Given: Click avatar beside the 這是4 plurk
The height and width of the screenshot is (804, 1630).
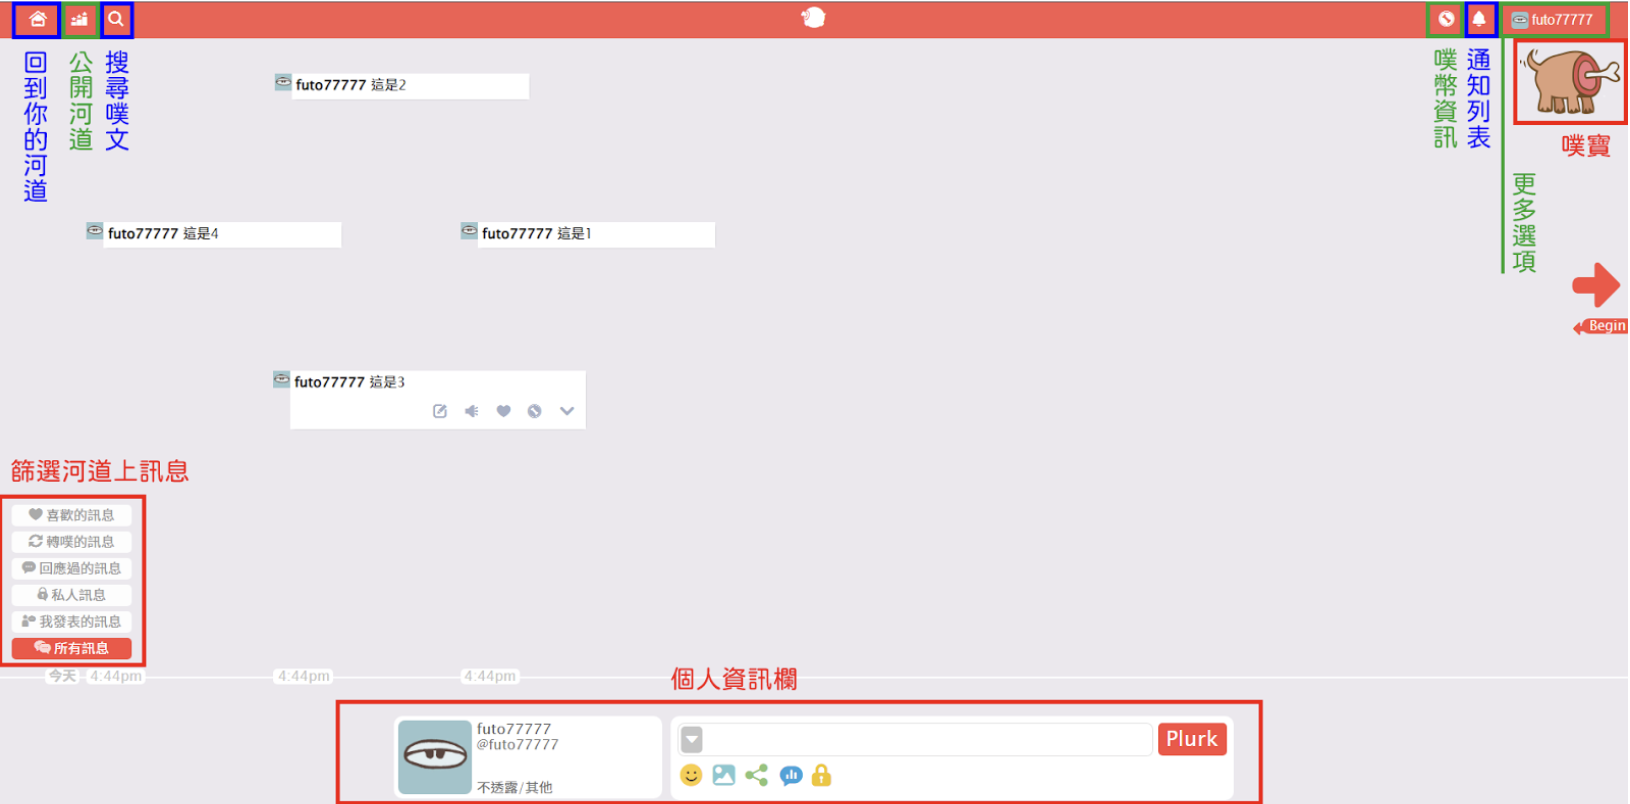Looking at the screenshot, I should pyautogui.click(x=95, y=231).
